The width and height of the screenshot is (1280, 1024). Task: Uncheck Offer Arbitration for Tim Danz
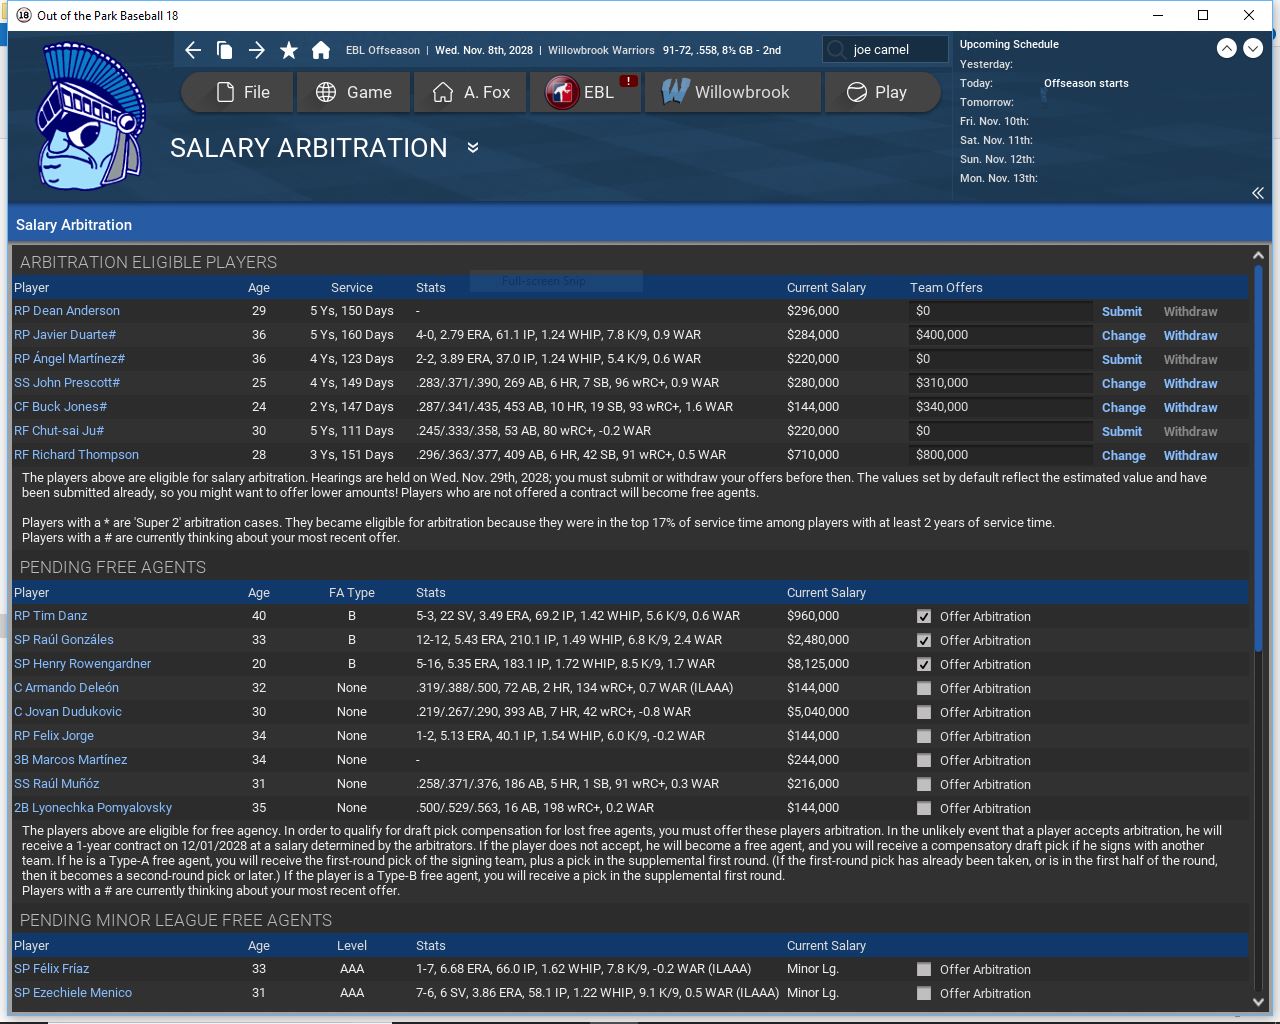pos(924,617)
